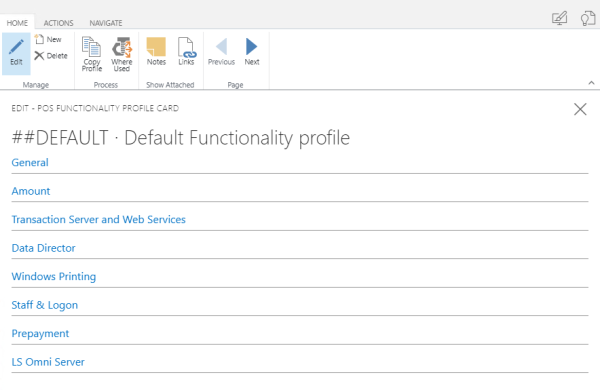
Task: Expand the General FastTab
Action: tap(30, 163)
